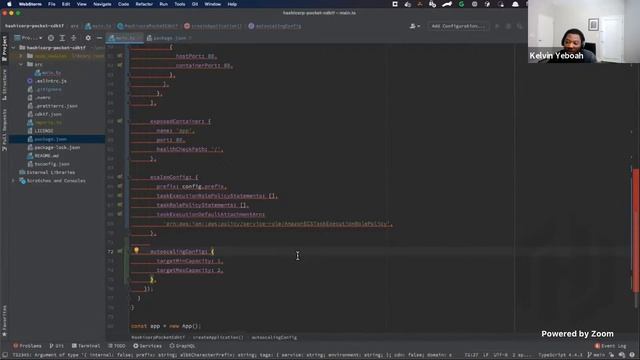
Task: Click the locate/select opened file target icon
Action: tap(51, 38)
